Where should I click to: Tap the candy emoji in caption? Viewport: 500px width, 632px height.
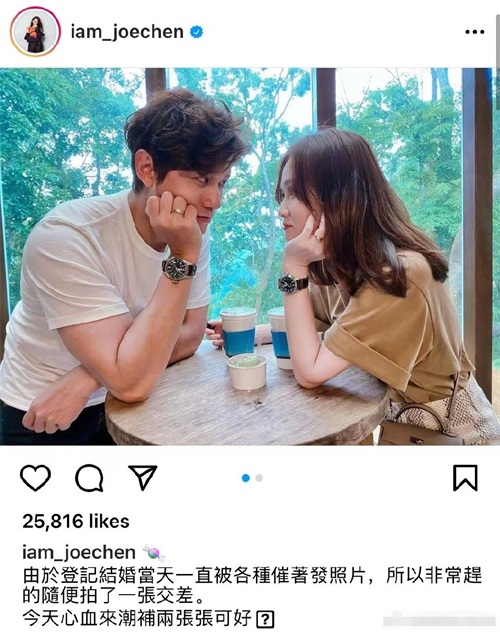[x=154, y=553]
